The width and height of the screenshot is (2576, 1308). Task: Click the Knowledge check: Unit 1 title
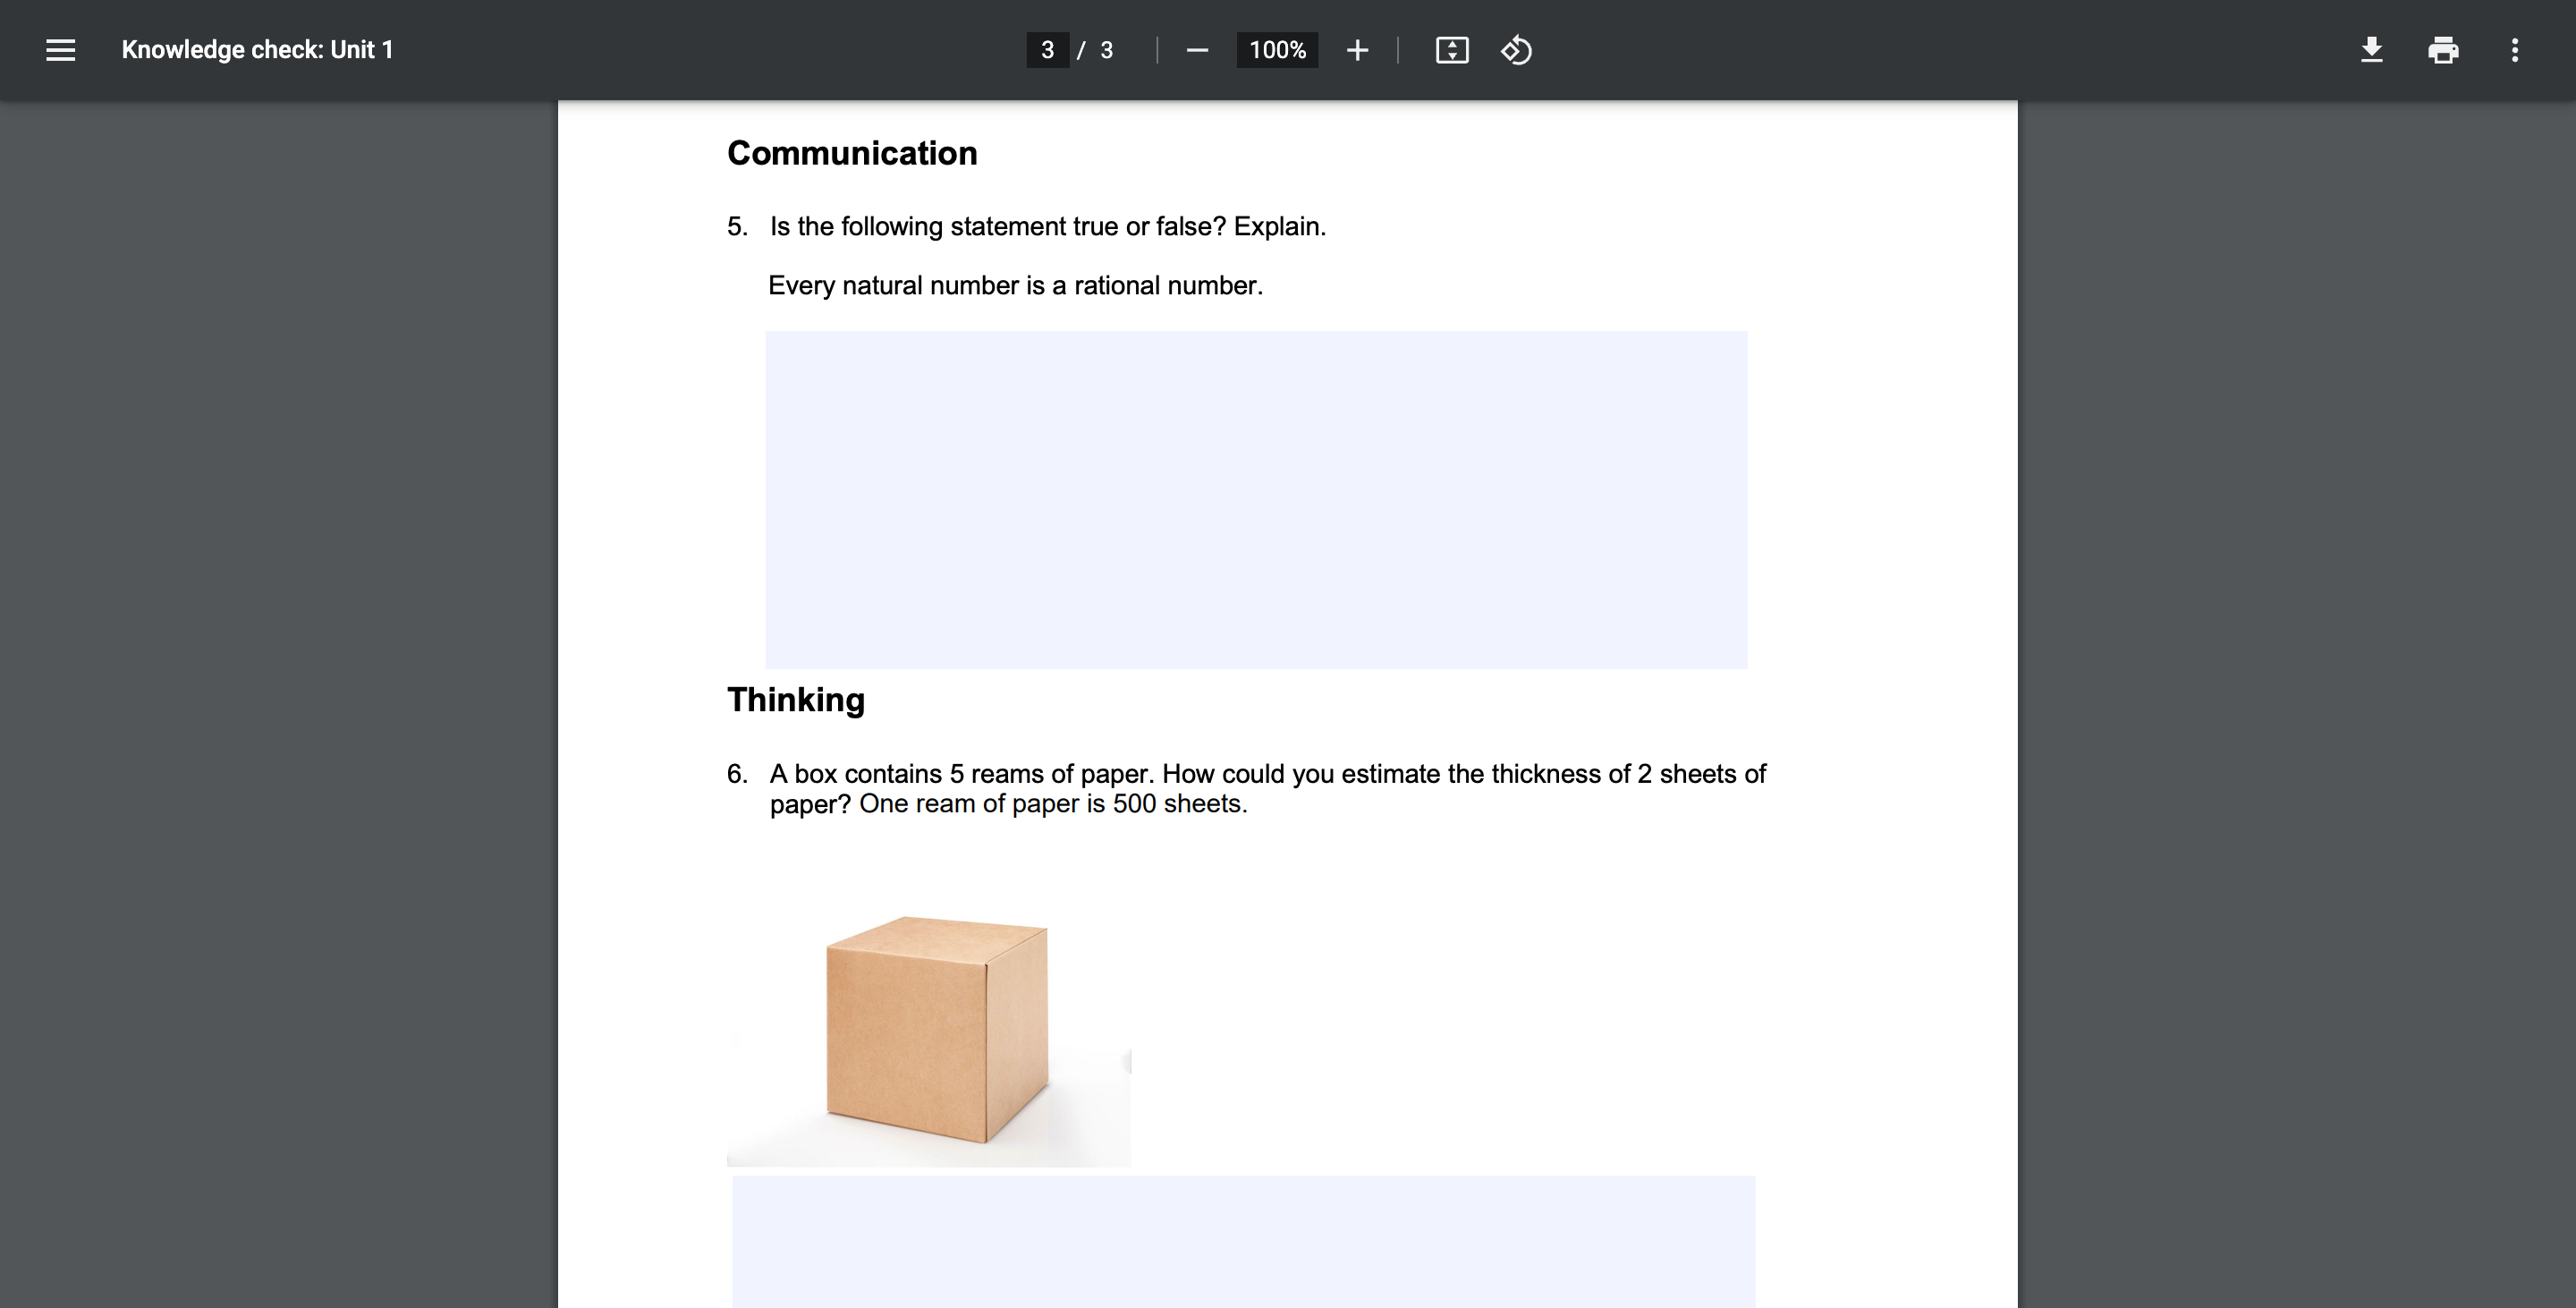(x=257, y=50)
